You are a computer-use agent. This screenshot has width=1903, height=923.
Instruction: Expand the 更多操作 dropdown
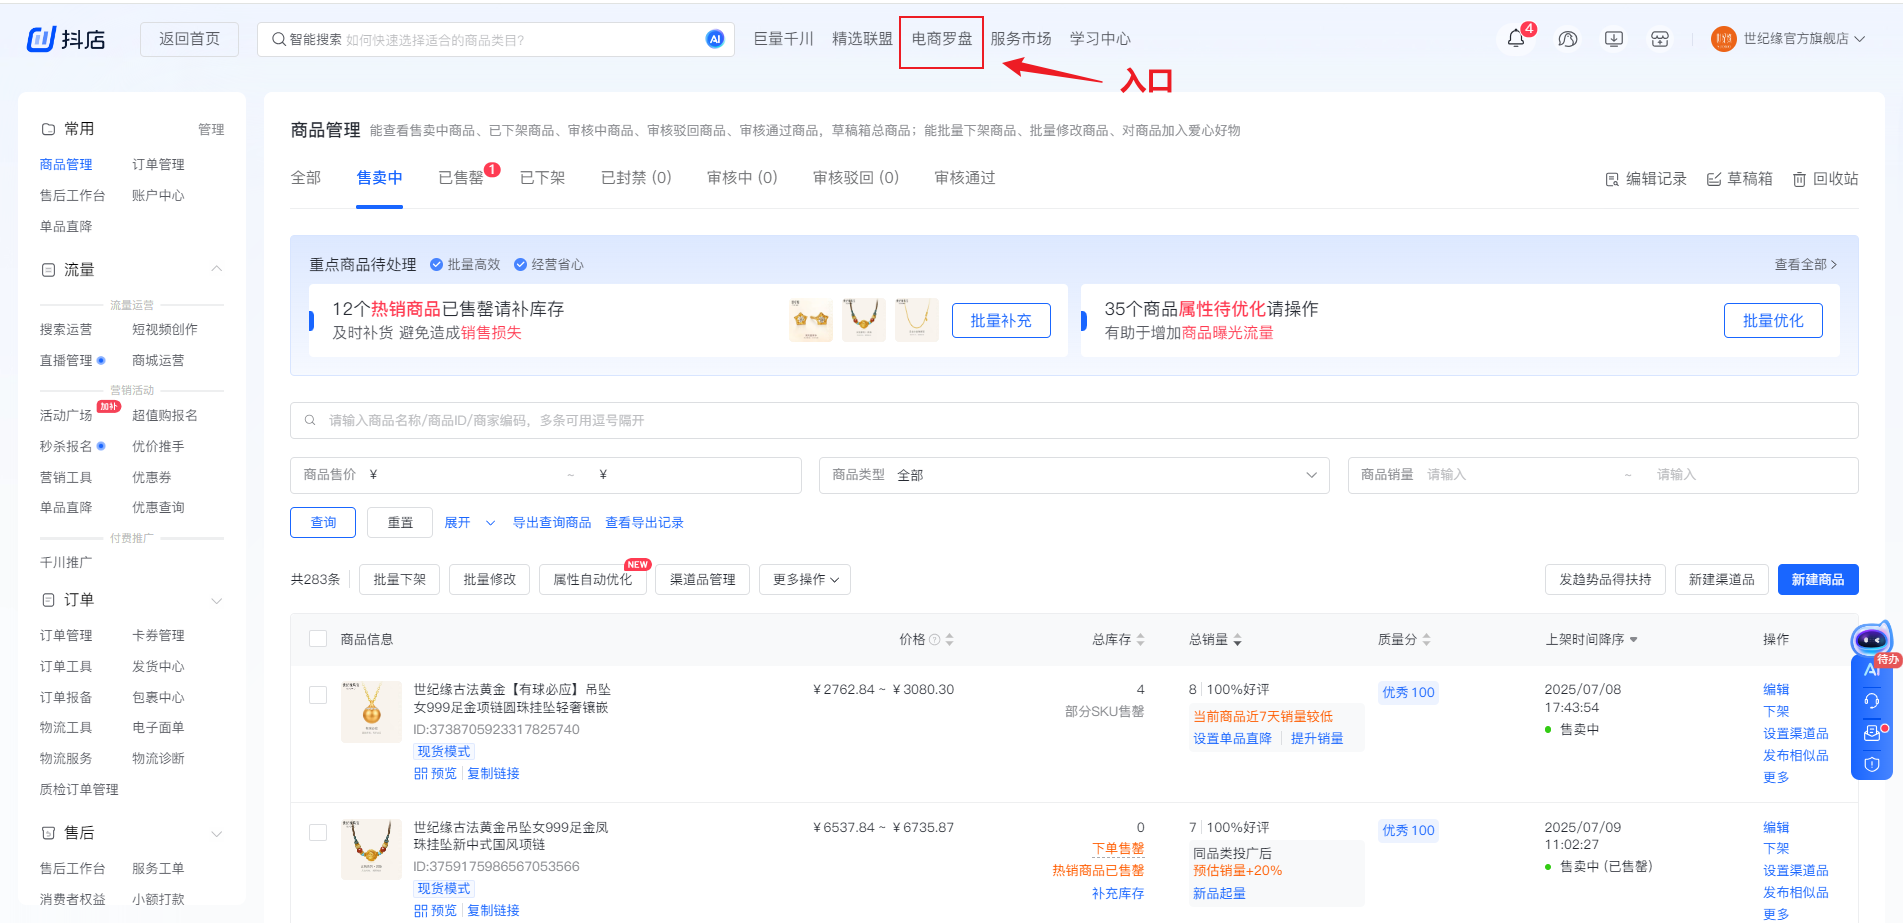[804, 580]
